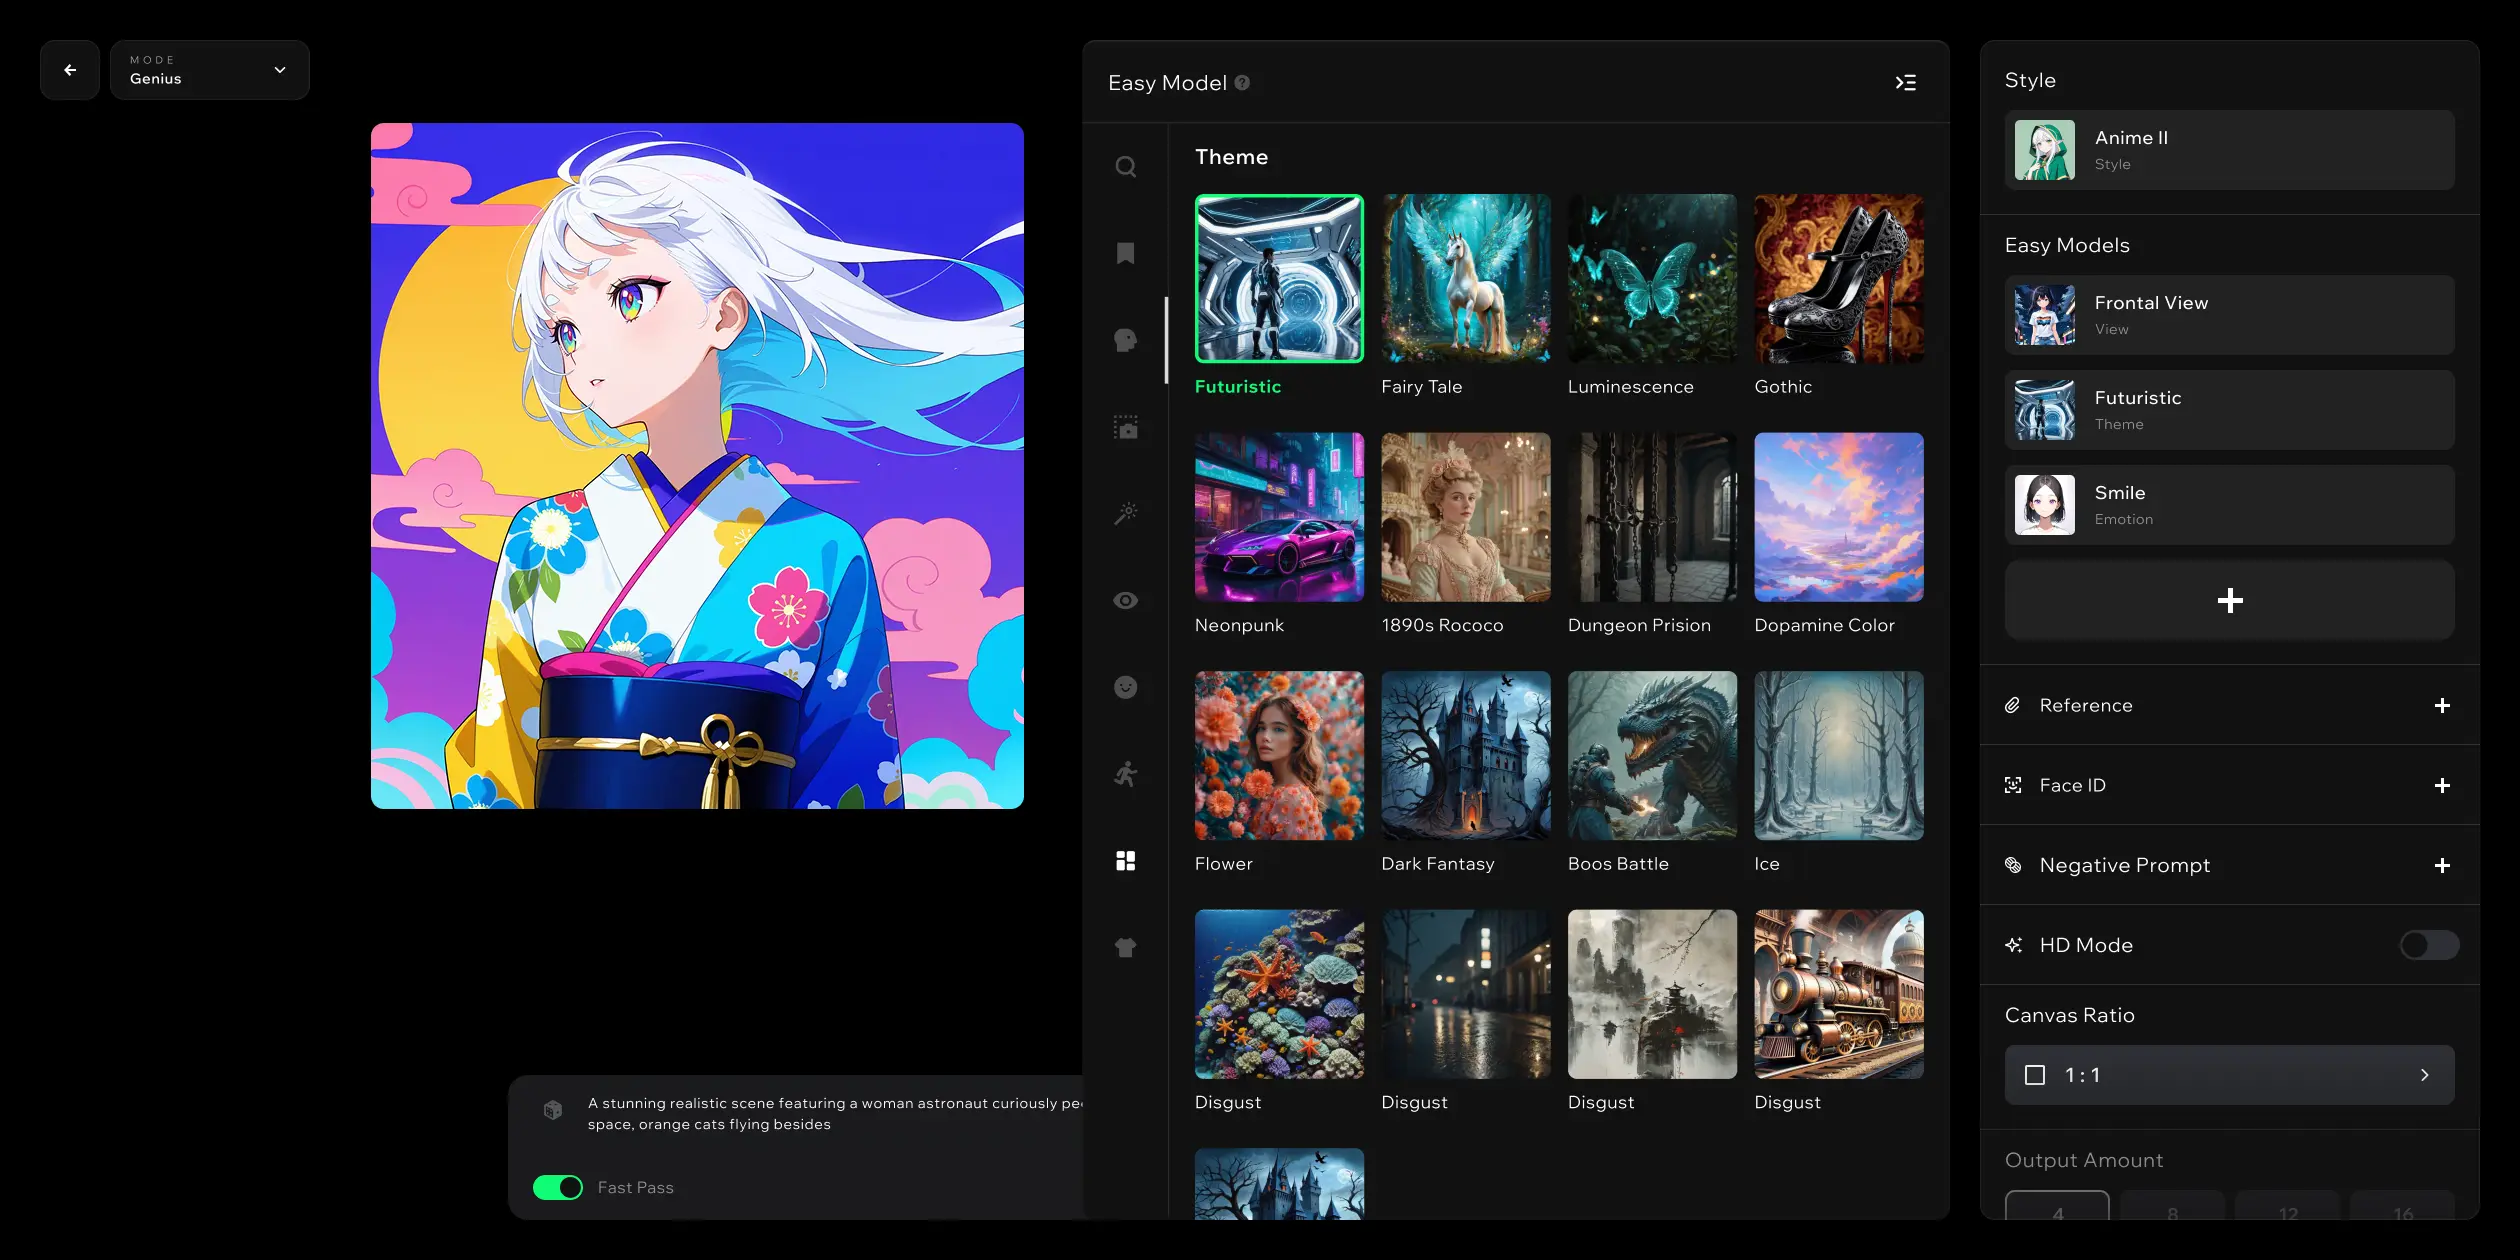Image resolution: width=2520 pixels, height=1260 pixels.
Task: Expand the Negative Prompt section
Action: [2442, 866]
